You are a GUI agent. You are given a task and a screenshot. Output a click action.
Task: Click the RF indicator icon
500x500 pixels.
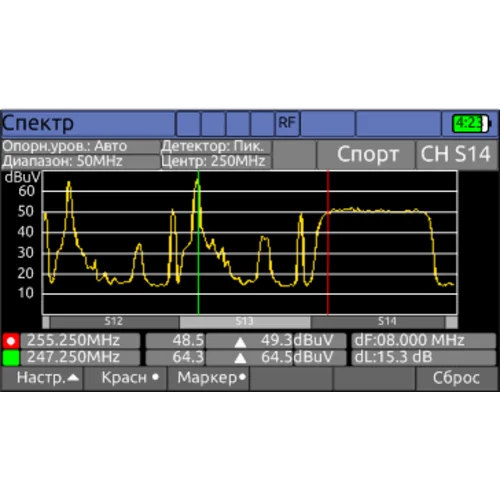[x=287, y=123]
